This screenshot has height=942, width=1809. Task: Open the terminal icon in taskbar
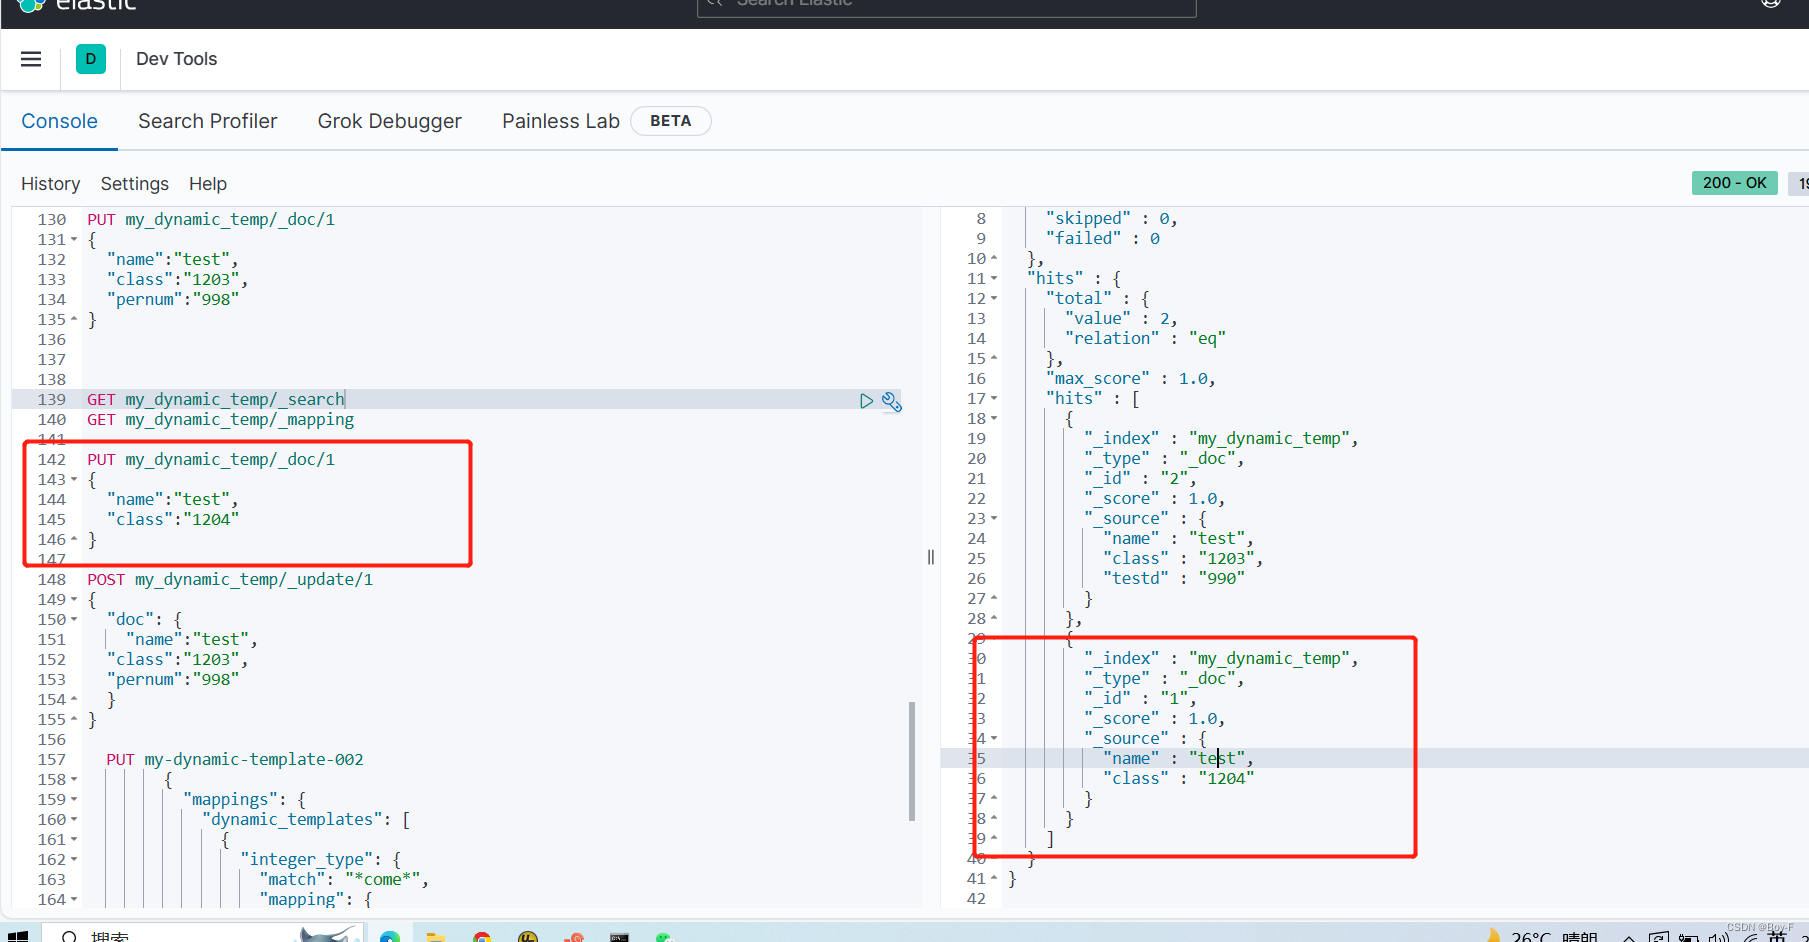click(x=620, y=937)
